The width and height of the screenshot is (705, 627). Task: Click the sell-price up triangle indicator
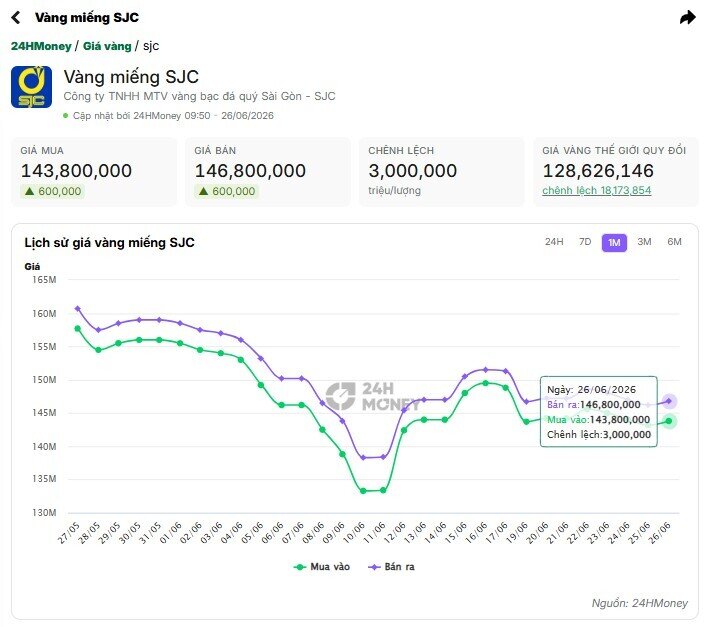click(x=204, y=191)
